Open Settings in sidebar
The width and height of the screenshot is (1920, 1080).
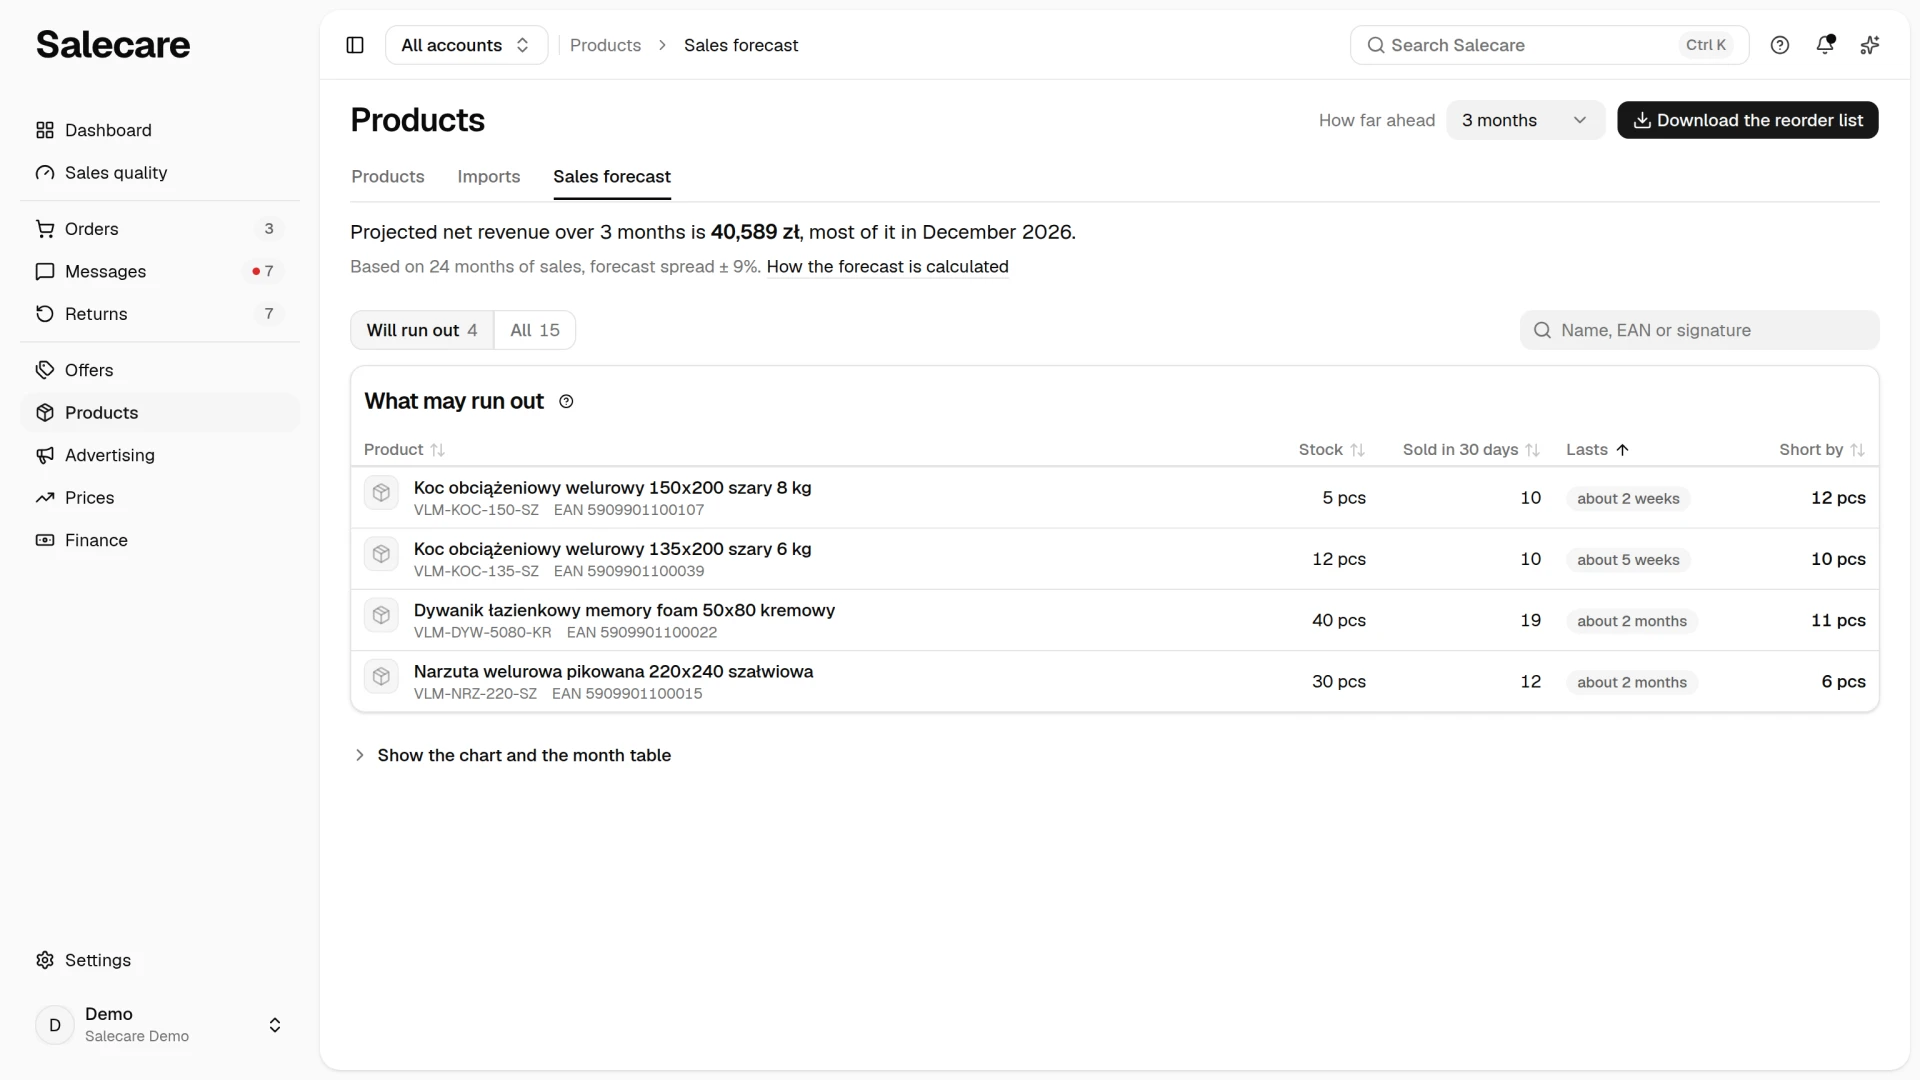(160, 960)
